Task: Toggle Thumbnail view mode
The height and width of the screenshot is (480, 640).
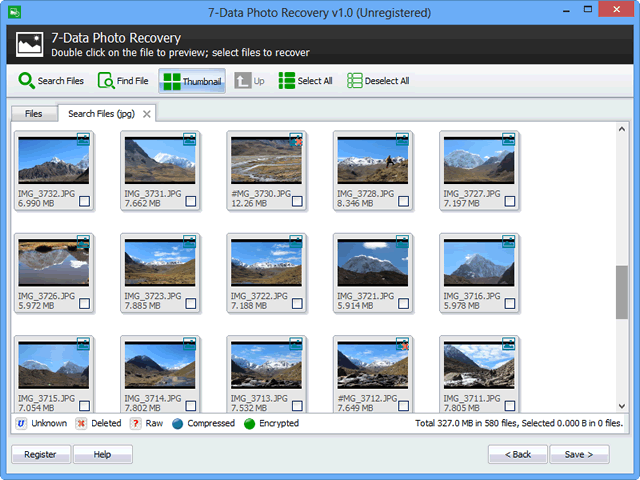Action: click(192, 81)
